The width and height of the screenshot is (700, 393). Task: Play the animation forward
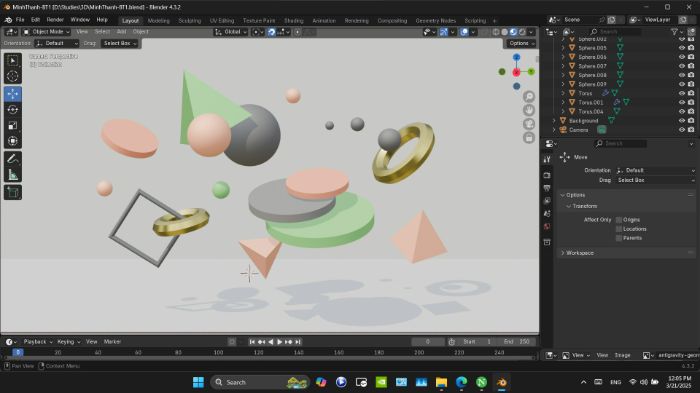pos(279,342)
